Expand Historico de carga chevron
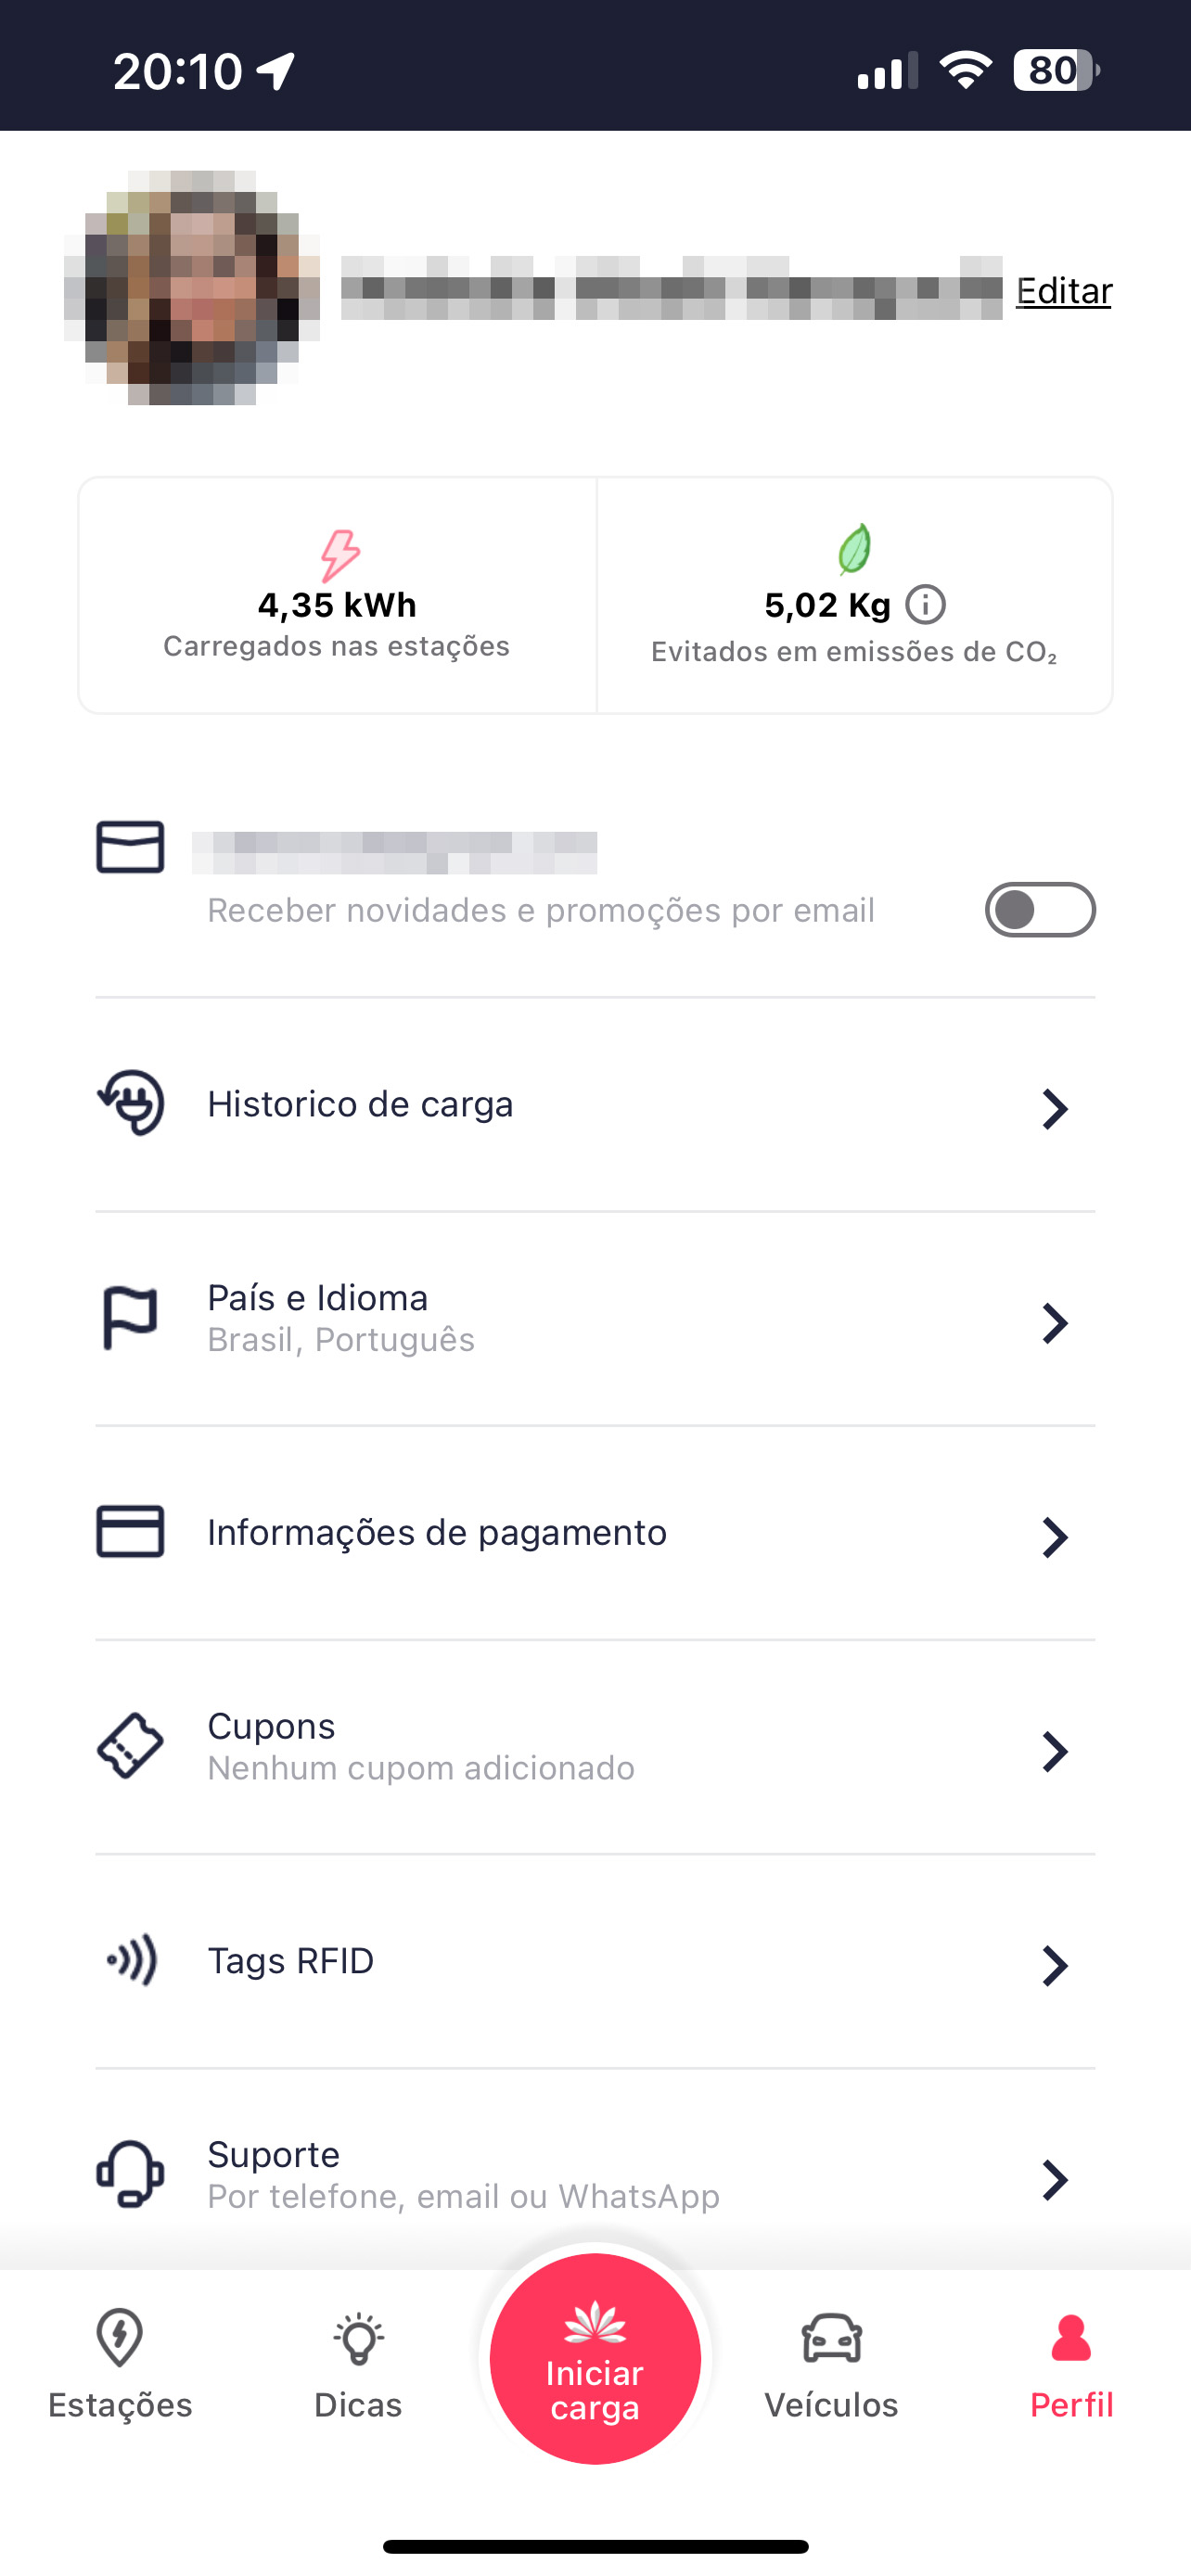Image resolution: width=1191 pixels, height=2576 pixels. tap(1055, 1109)
